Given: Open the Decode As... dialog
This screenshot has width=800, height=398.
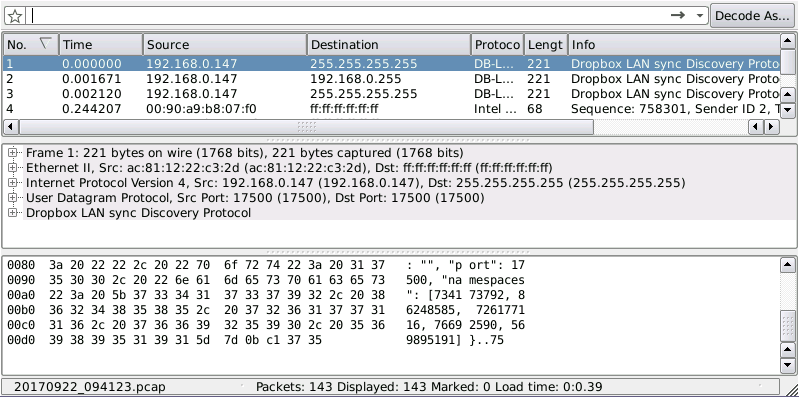Looking at the screenshot, I should [752, 16].
